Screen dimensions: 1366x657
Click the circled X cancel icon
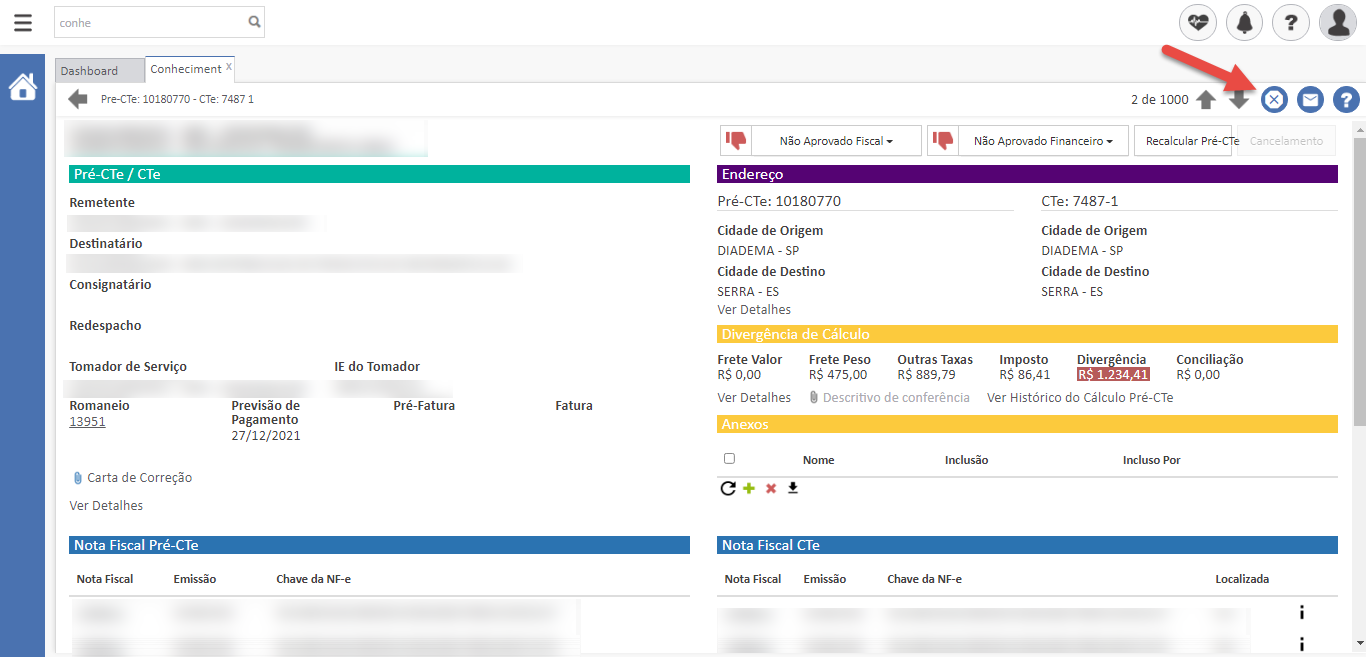(x=1273, y=99)
